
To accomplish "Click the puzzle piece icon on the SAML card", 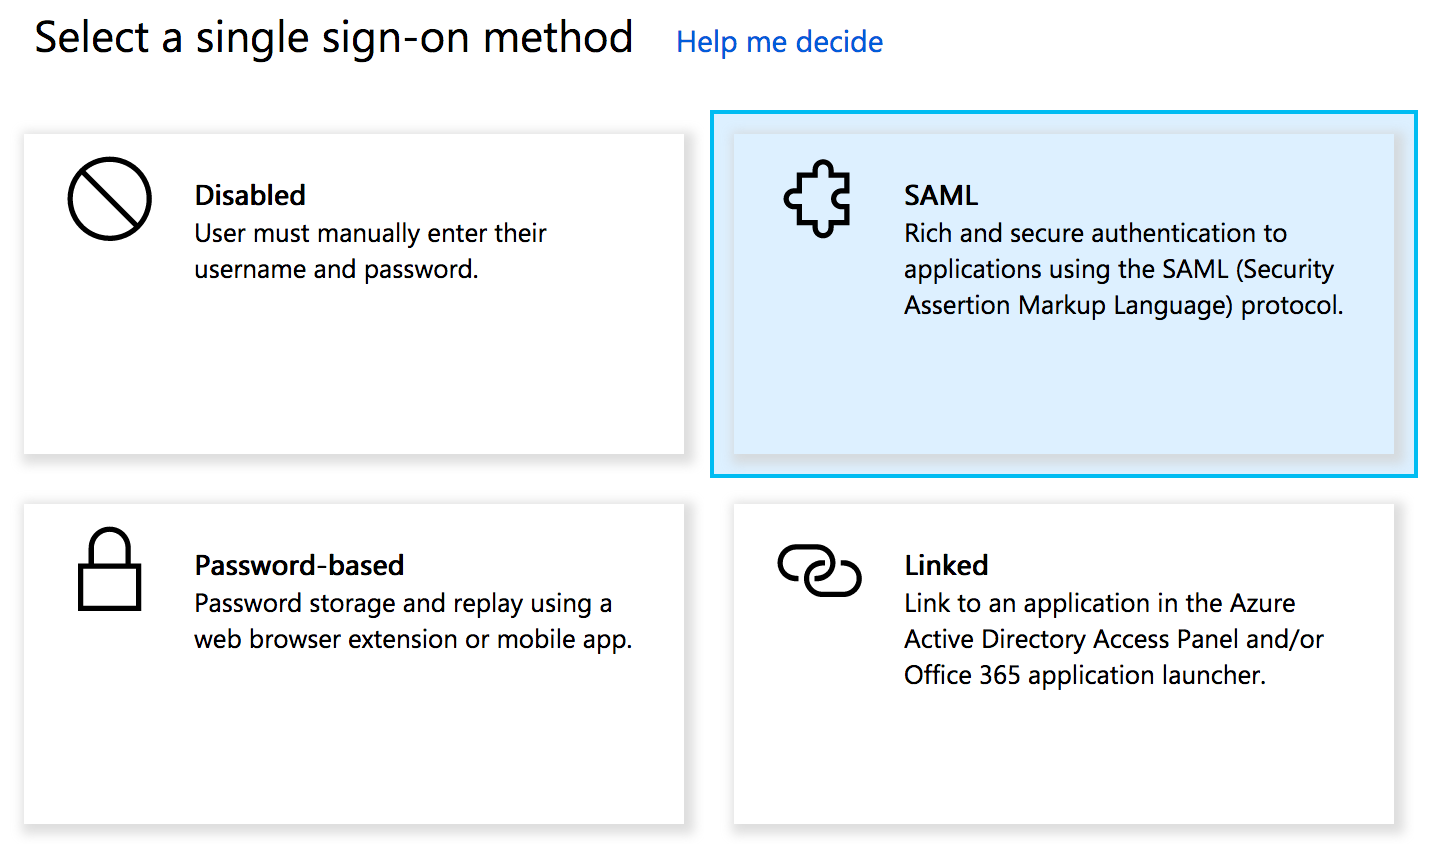I will coord(818,200).
